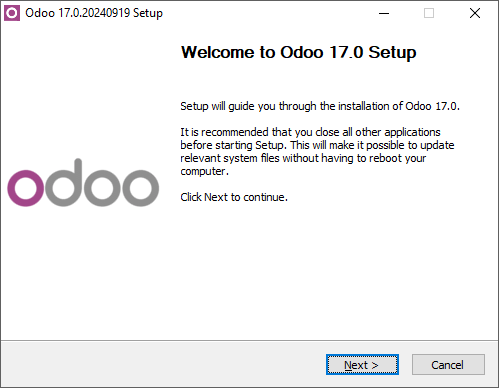Image resolution: width=499 pixels, height=388 pixels.
Task: Click the Next button to continue setup
Action: (x=362, y=365)
